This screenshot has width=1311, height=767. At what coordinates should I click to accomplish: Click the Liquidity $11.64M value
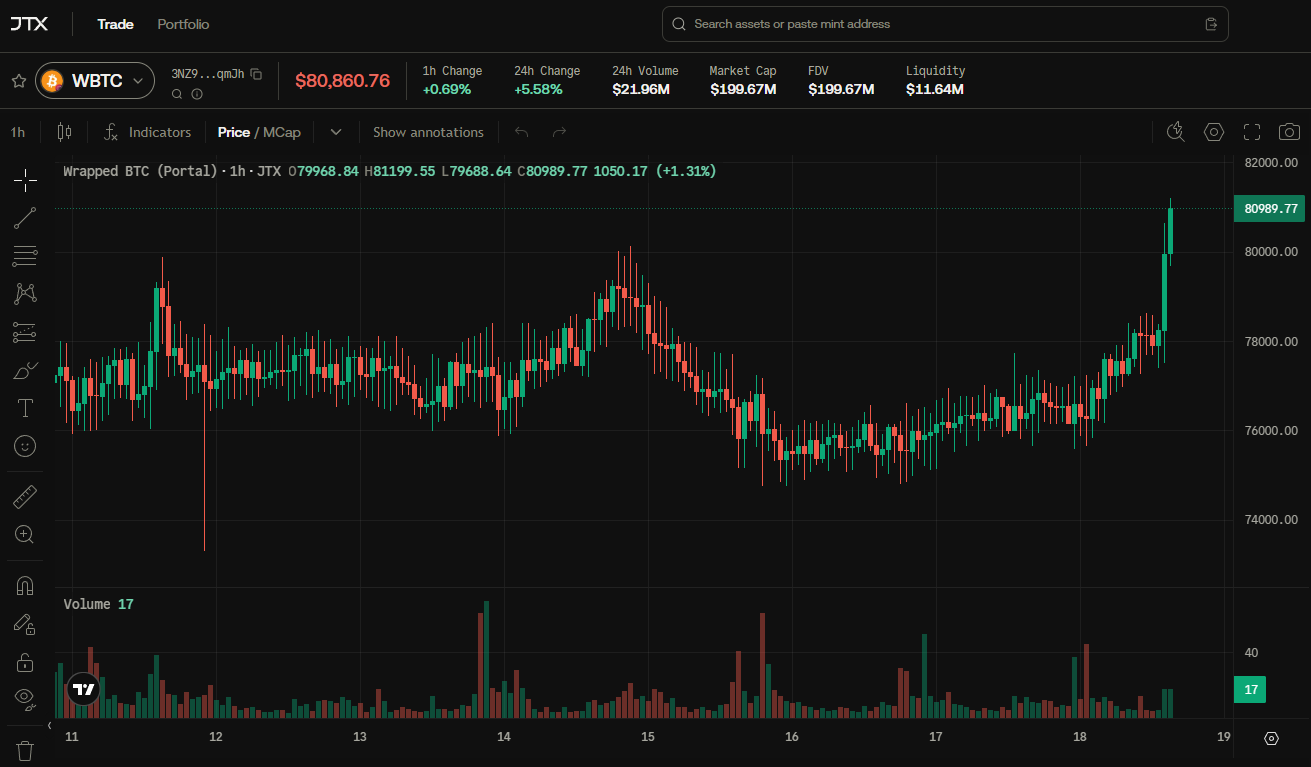click(x=935, y=89)
